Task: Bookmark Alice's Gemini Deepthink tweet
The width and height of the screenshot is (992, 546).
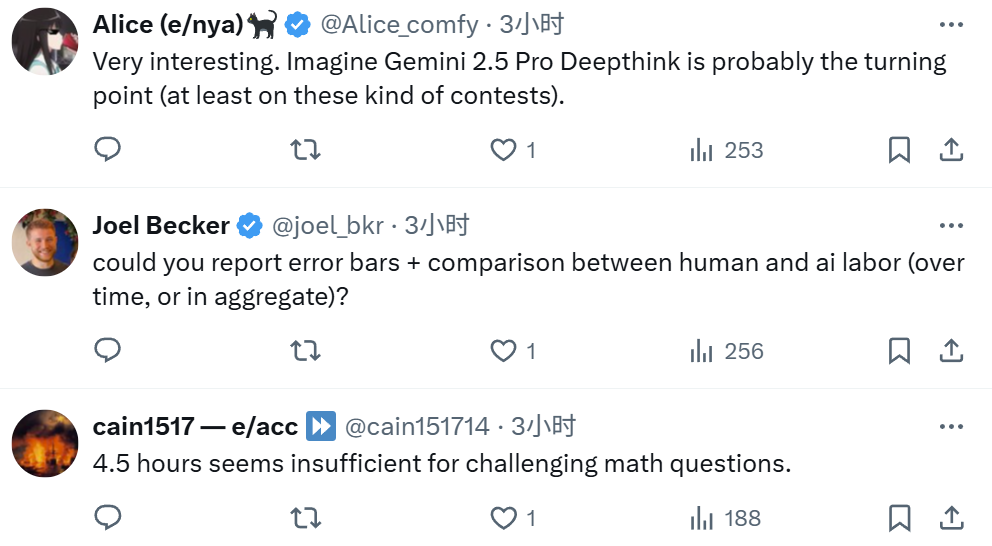Action: (899, 150)
